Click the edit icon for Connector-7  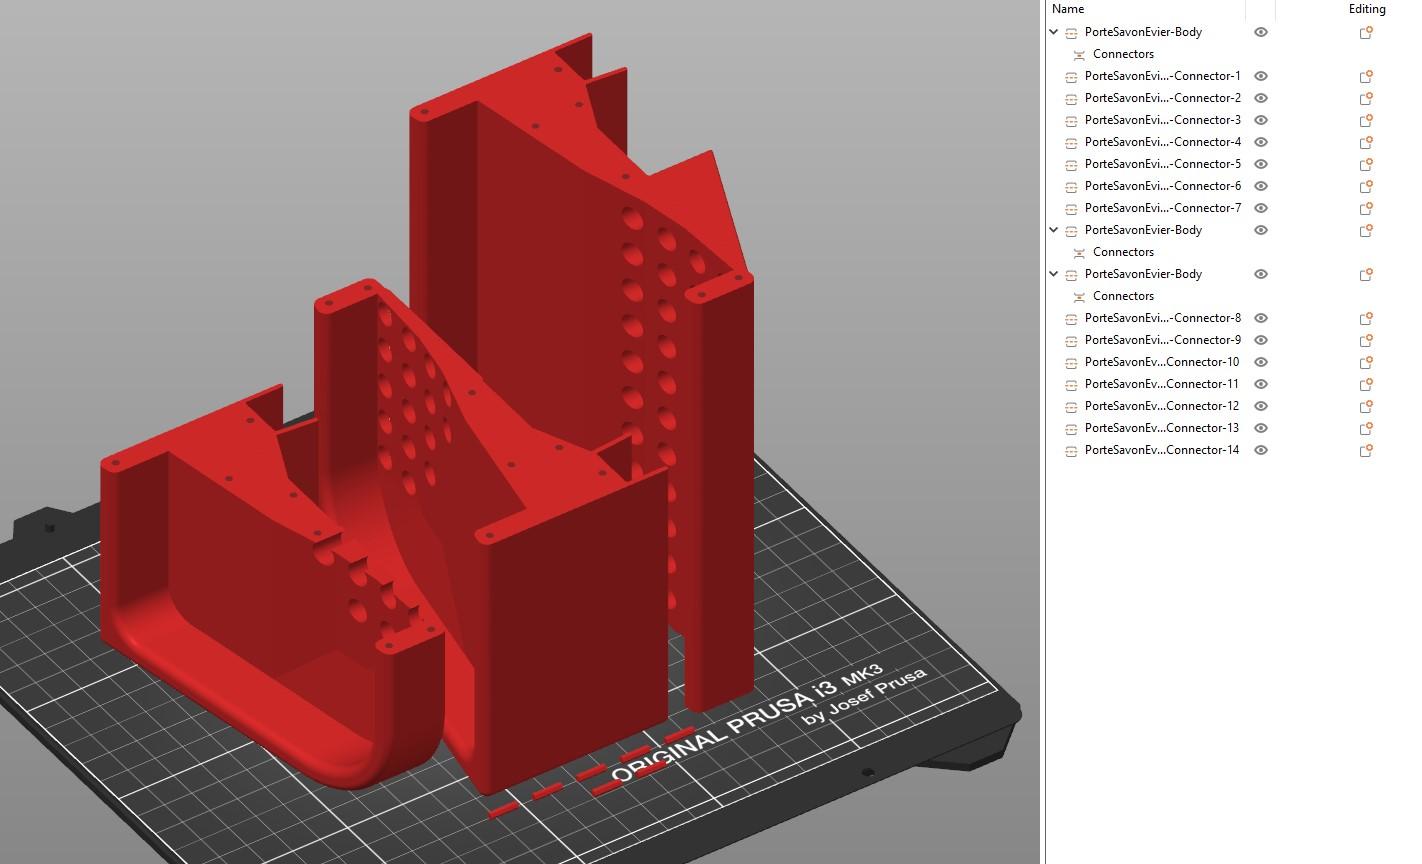(1365, 208)
